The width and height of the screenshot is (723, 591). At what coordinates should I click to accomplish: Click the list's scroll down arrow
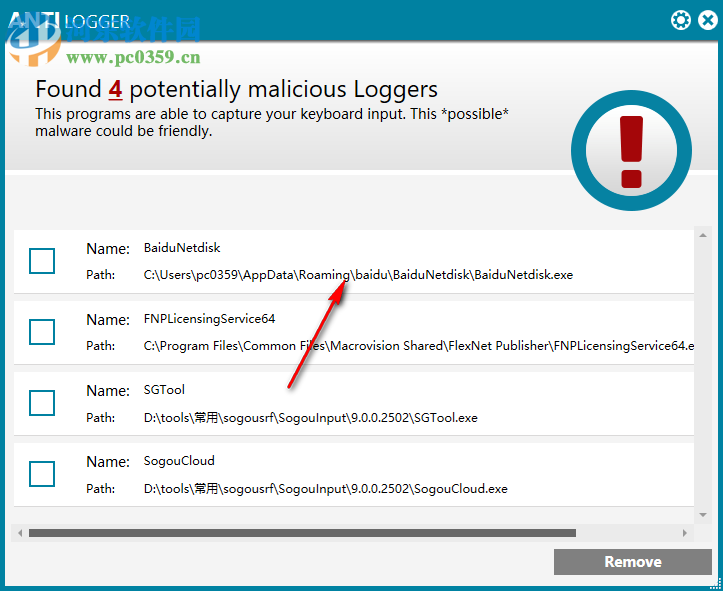[x=703, y=515]
